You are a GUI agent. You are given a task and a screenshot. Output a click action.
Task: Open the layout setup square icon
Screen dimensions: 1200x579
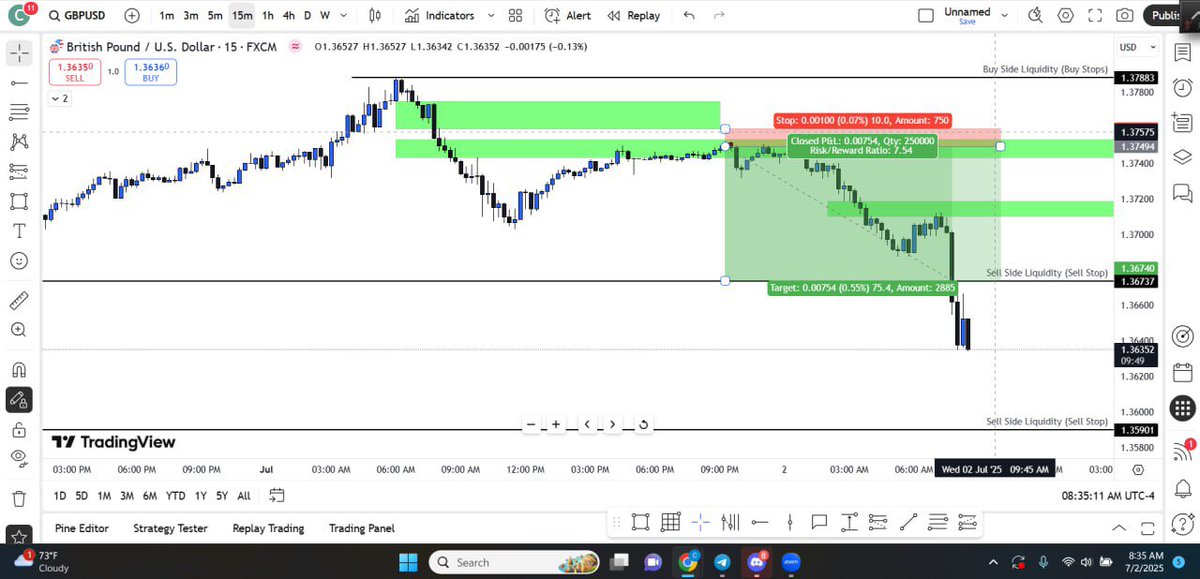(x=926, y=15)
